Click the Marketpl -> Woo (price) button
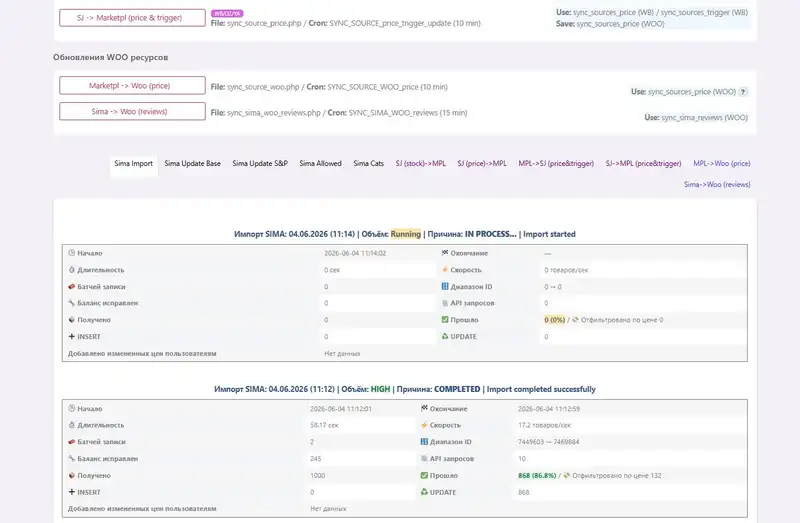The image size is (800, 523). click(132, 86)
